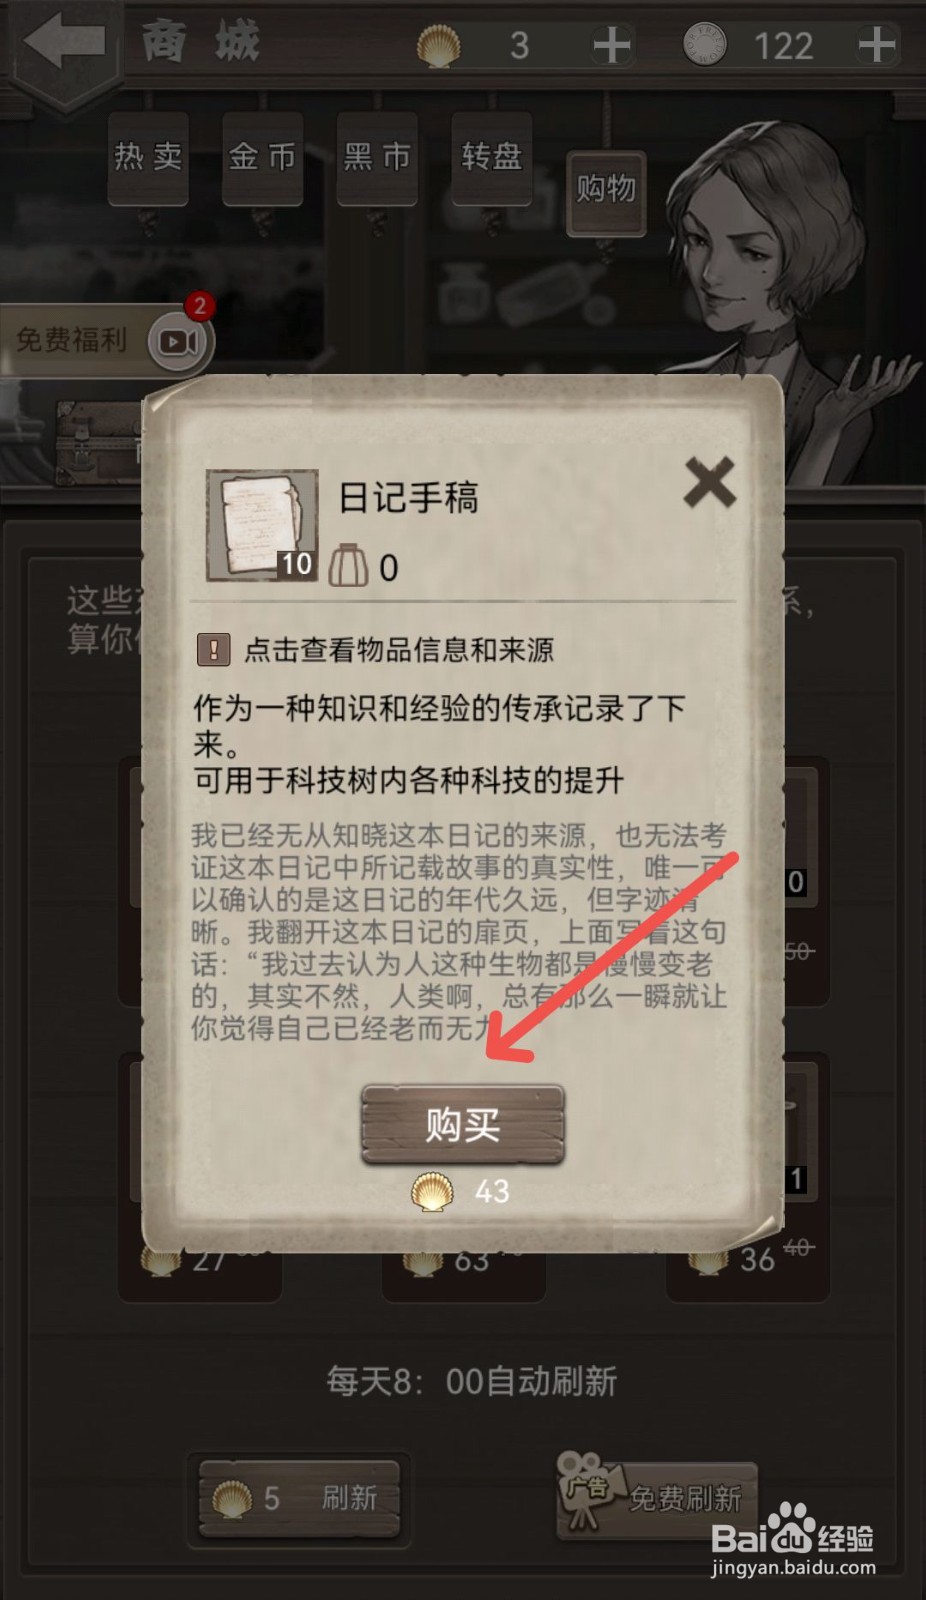Select the 热卖 tab
The width and height of the screenshot is (926, 1600).
tap(148, 157)
